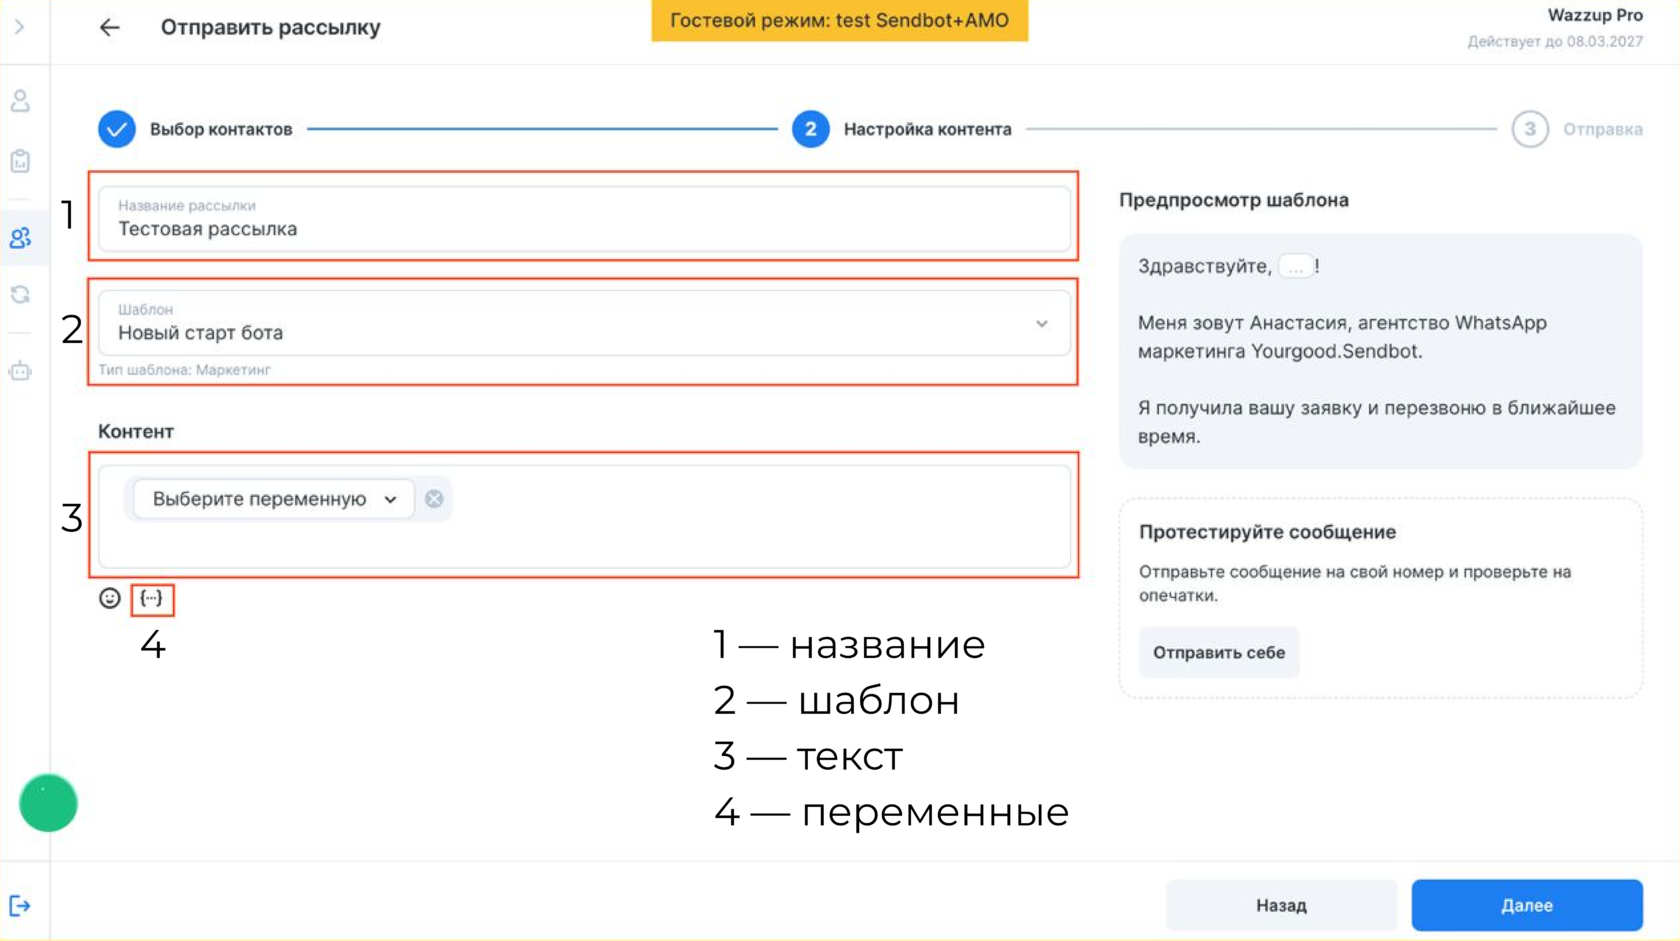Click the 'Я получила вашу заявку' preview paragraph
1680x941 pixels.
pos(1377,422)
